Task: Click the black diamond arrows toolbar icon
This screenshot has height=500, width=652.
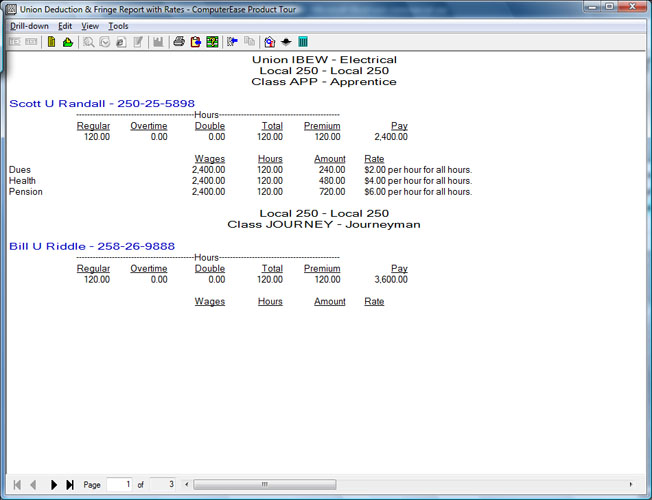Action: [286, 42]
